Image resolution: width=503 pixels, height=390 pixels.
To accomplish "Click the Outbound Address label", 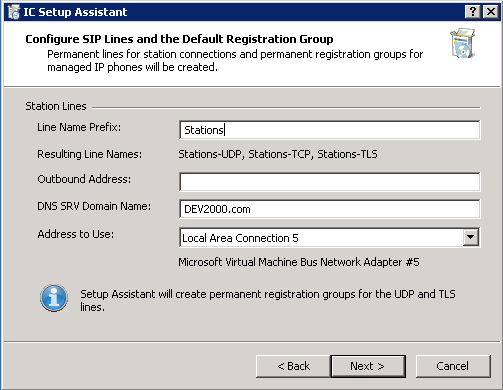I will [x=84, y=179].
